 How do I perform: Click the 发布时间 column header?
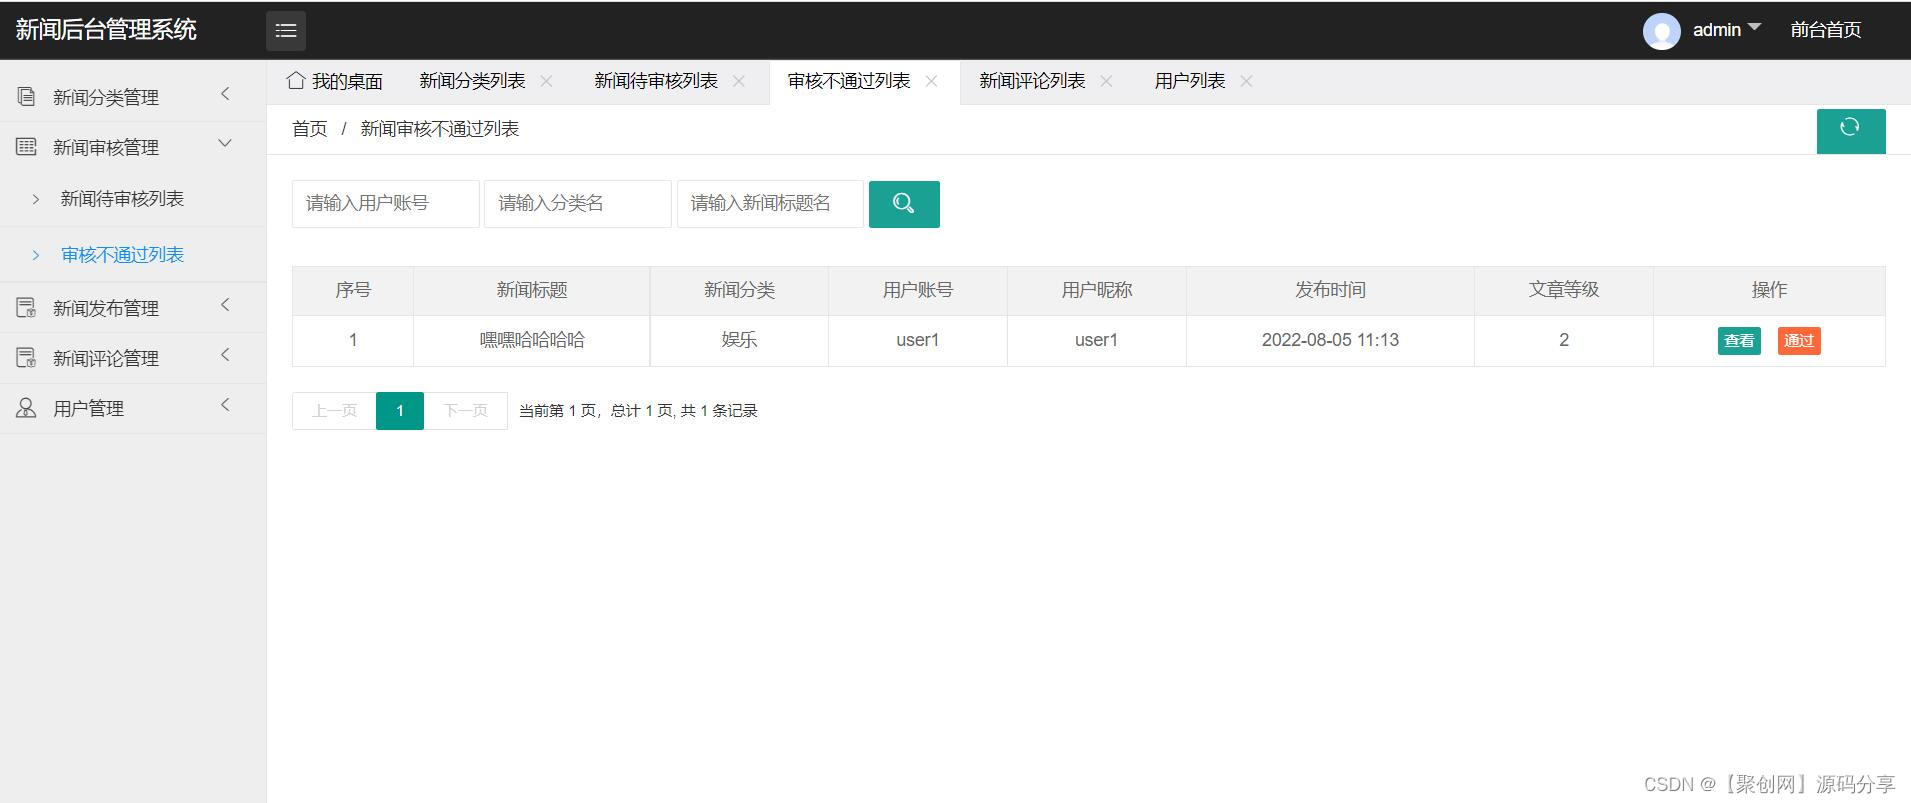tap(1330, 291)
